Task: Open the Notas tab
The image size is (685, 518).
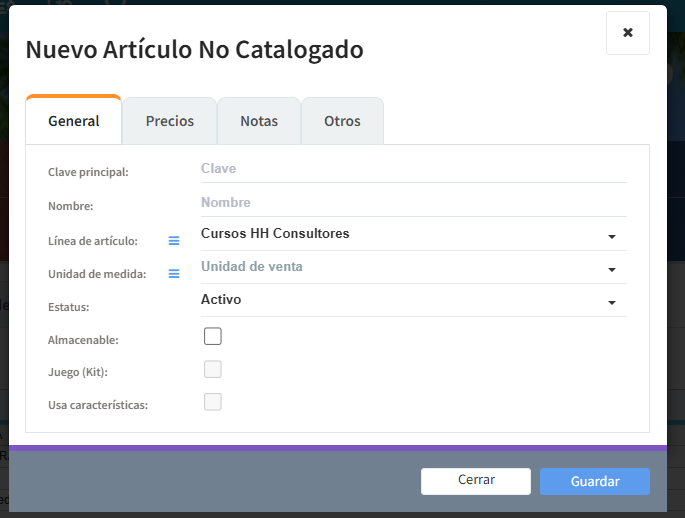Action: 259,121
